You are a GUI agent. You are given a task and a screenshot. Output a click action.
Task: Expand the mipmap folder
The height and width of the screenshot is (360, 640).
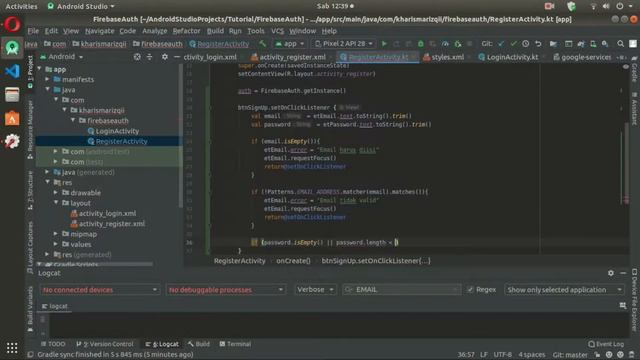(x=56, y=234)
